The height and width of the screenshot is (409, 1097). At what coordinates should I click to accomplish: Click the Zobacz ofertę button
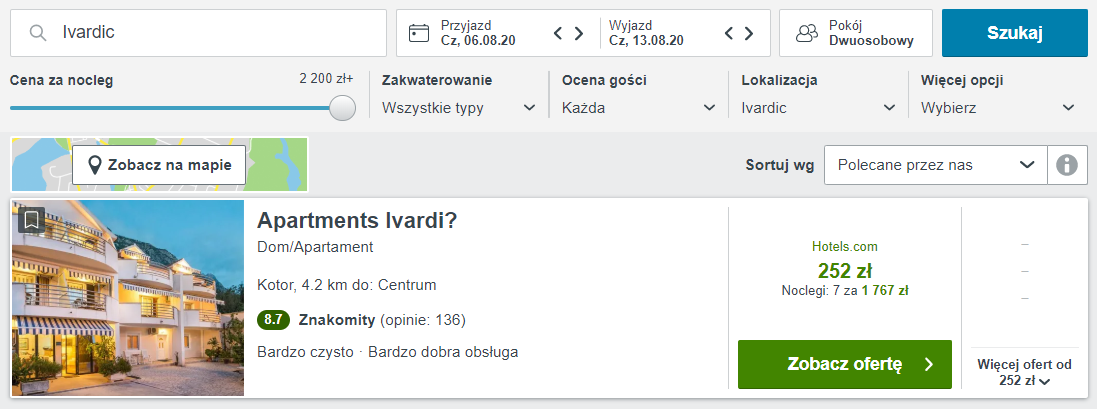[x=843, y=364]
